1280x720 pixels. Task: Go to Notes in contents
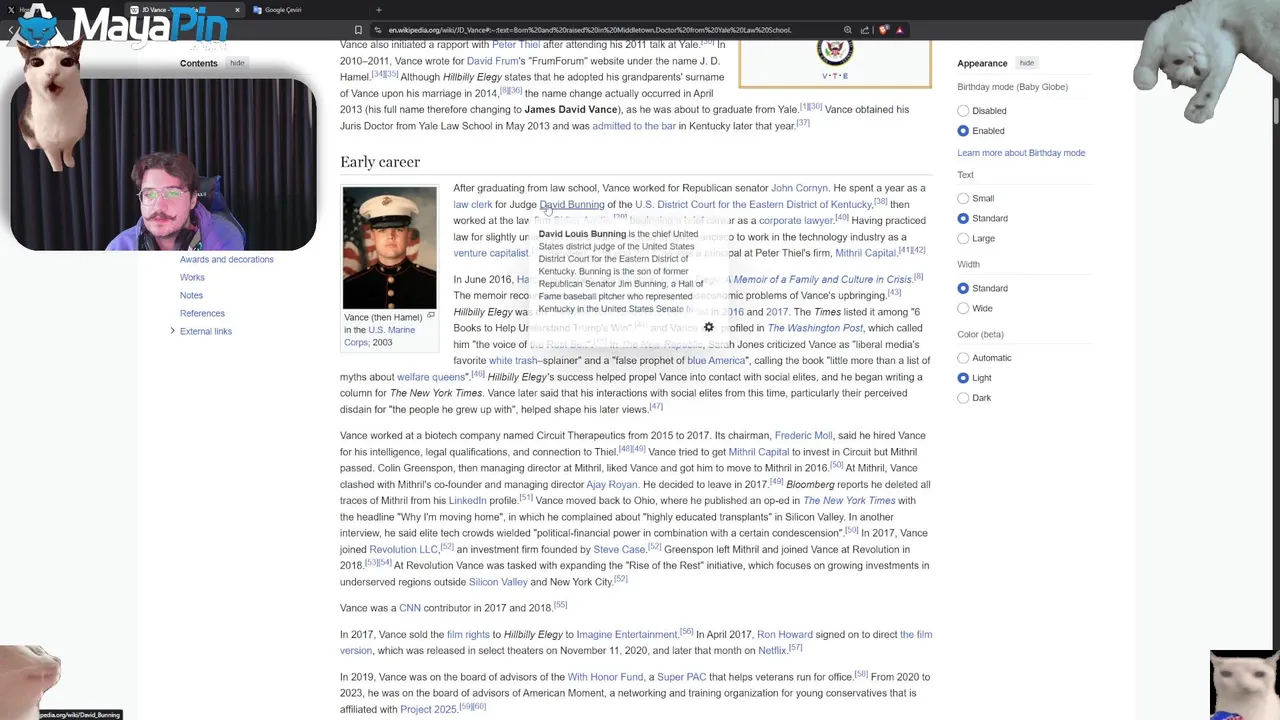[191, 295]
